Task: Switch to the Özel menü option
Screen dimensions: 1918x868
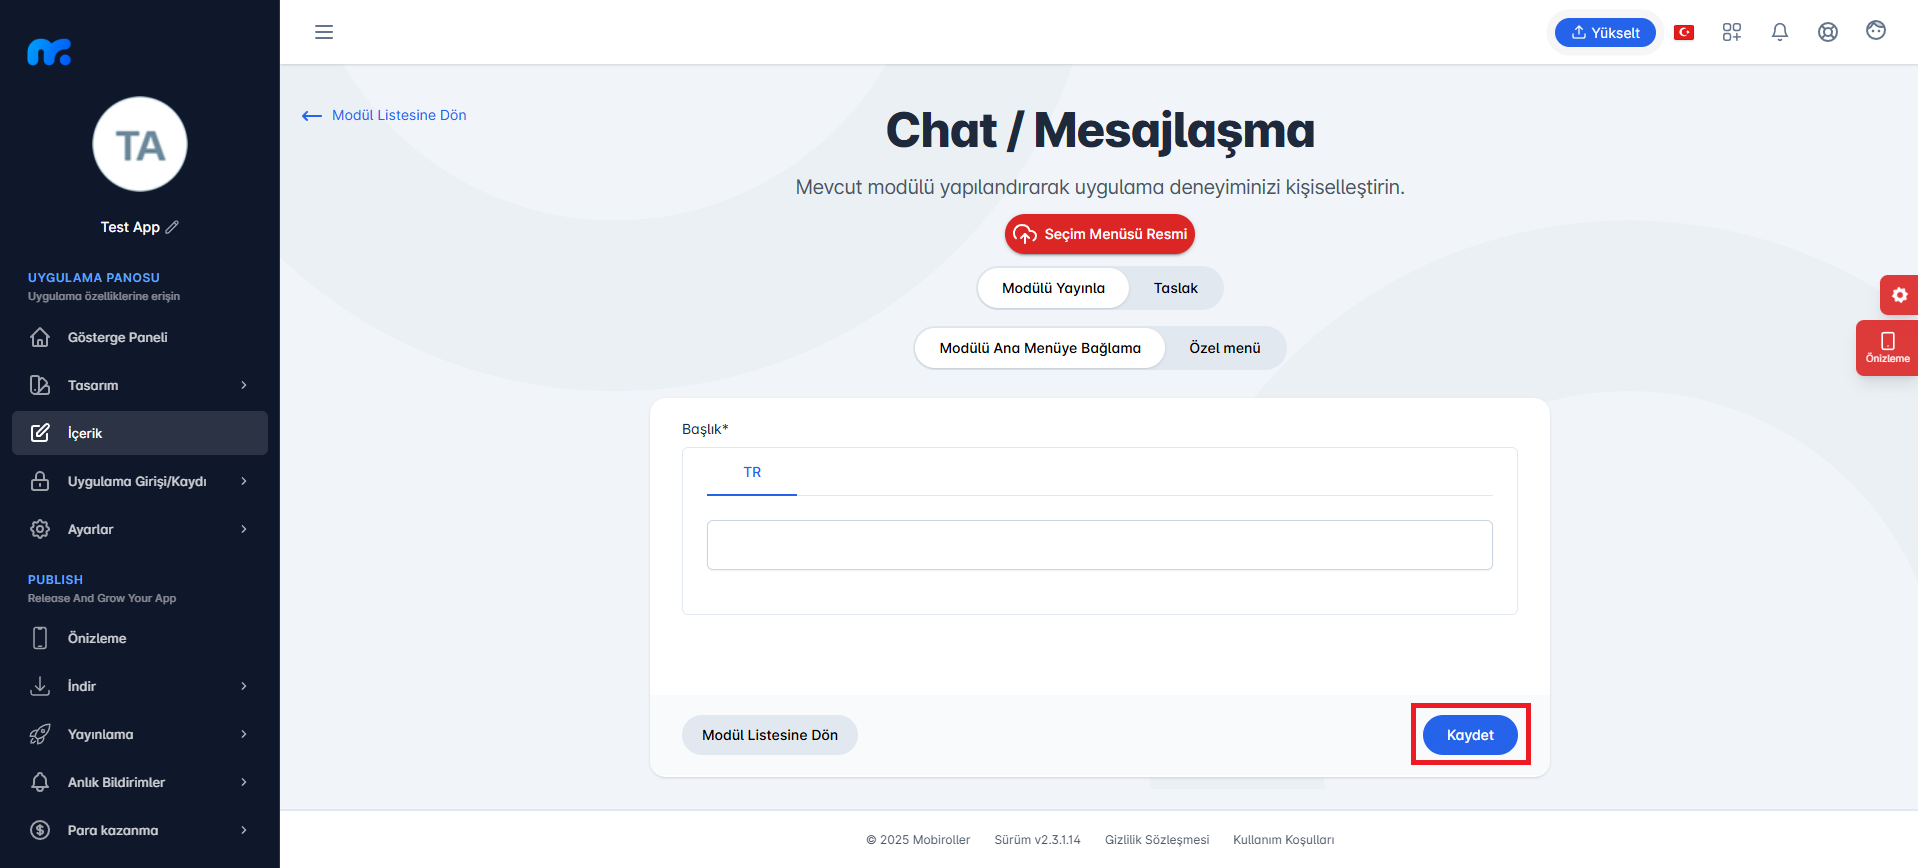Action: [x=1224, y=348]
